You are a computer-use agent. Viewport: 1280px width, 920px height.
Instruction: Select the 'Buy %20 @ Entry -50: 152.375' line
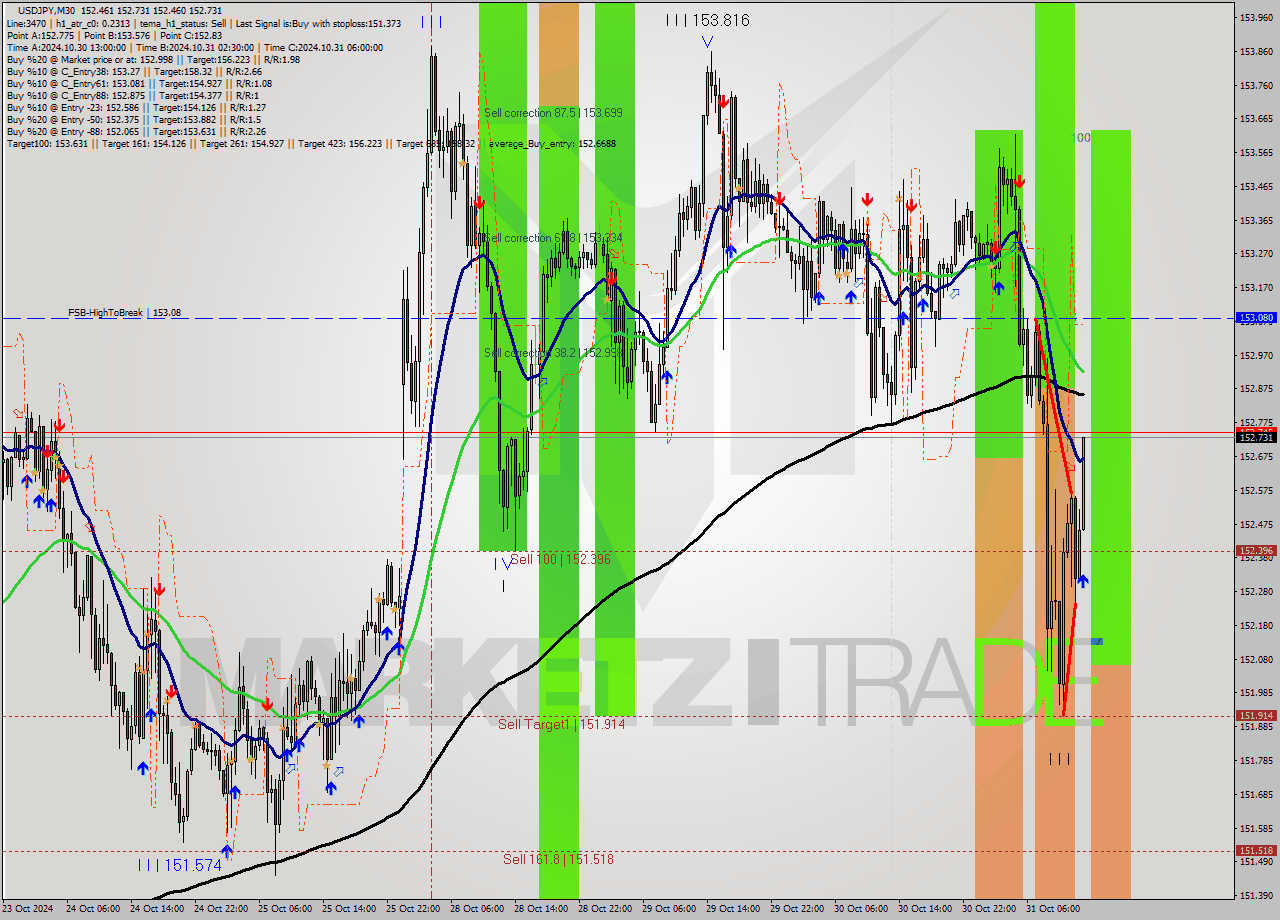(134, 119)
